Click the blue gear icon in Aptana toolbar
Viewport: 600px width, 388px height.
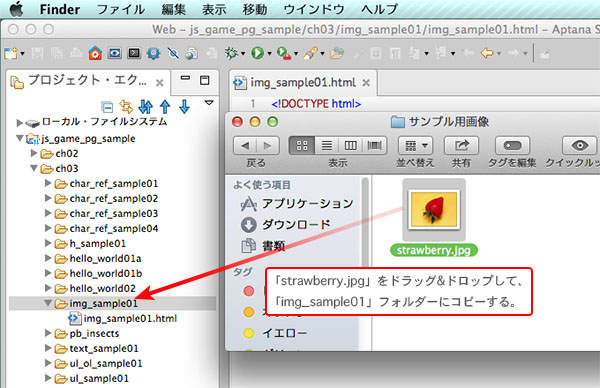point(153,53)
